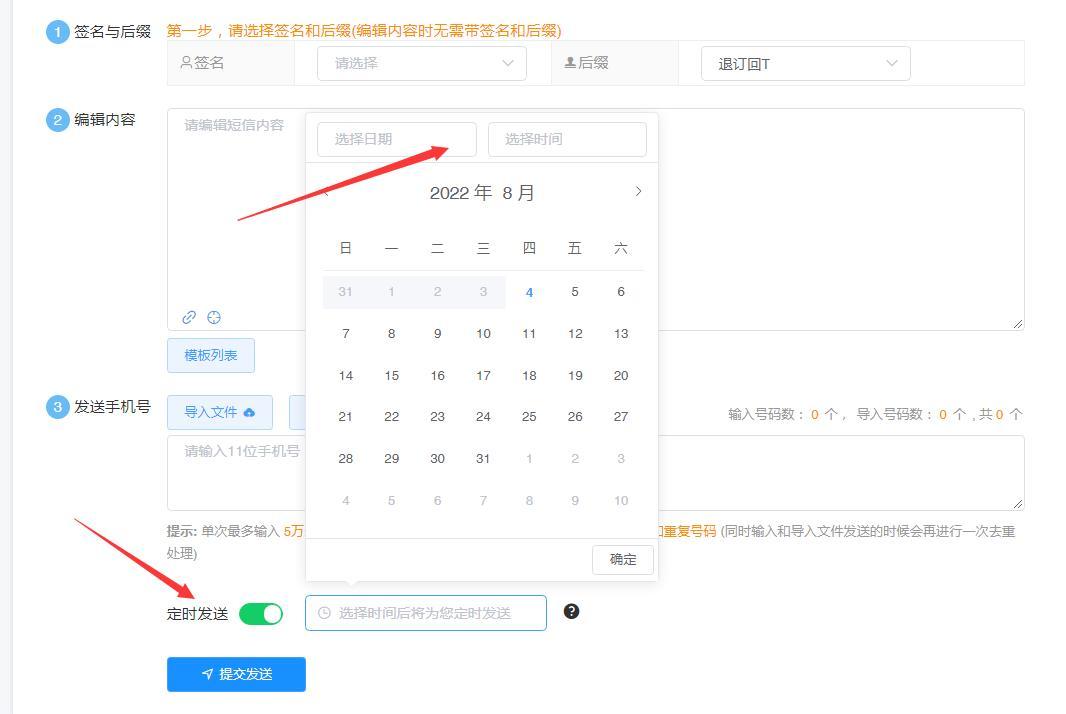Select August 12 in calendar
Image resolution: width=1066 pixels, height=714 pixels.
coord(575,334)
